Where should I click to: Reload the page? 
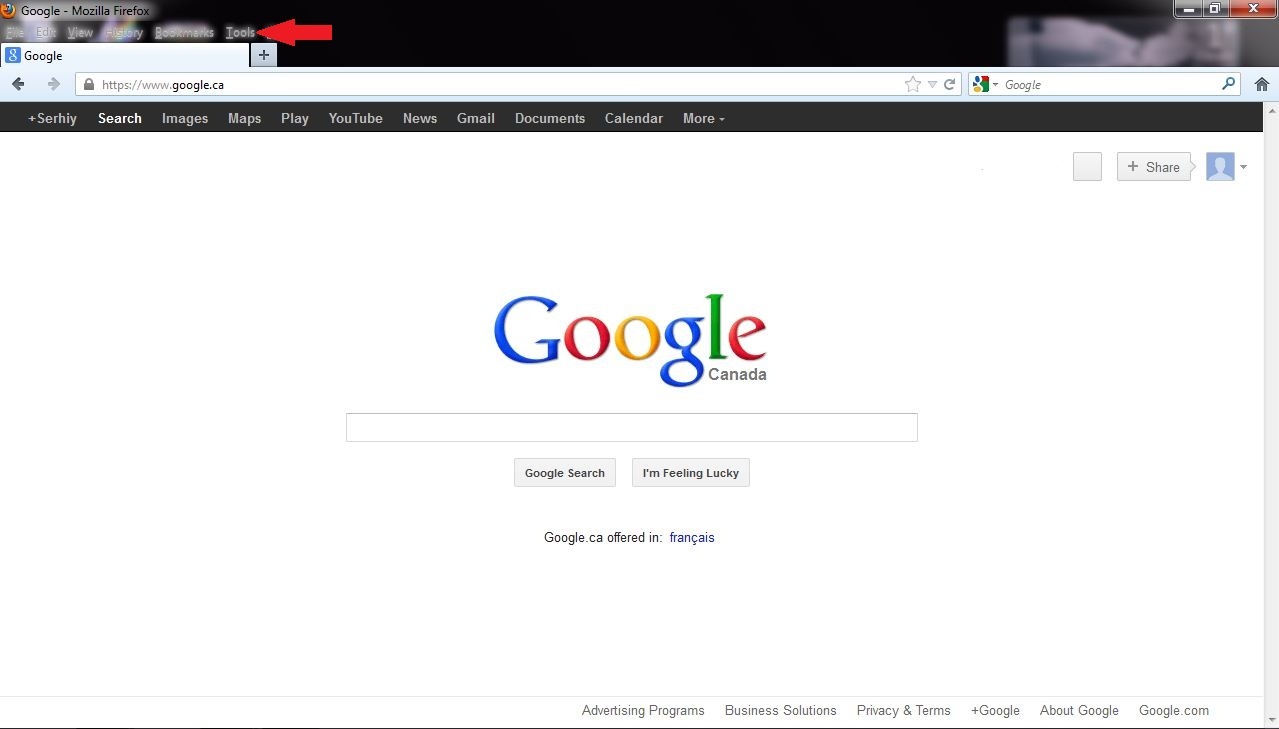(x=950, y=85)
